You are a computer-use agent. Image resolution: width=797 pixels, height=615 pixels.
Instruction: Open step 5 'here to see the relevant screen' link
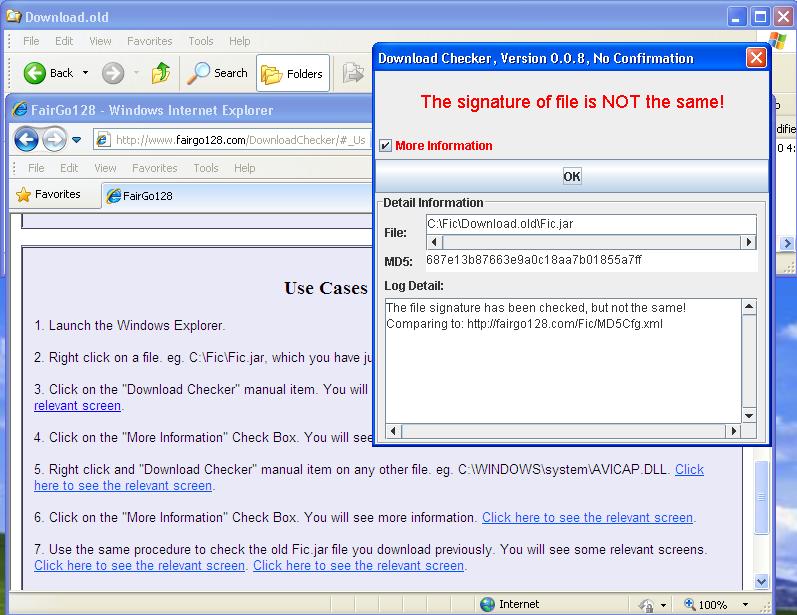tap(123, 486)
